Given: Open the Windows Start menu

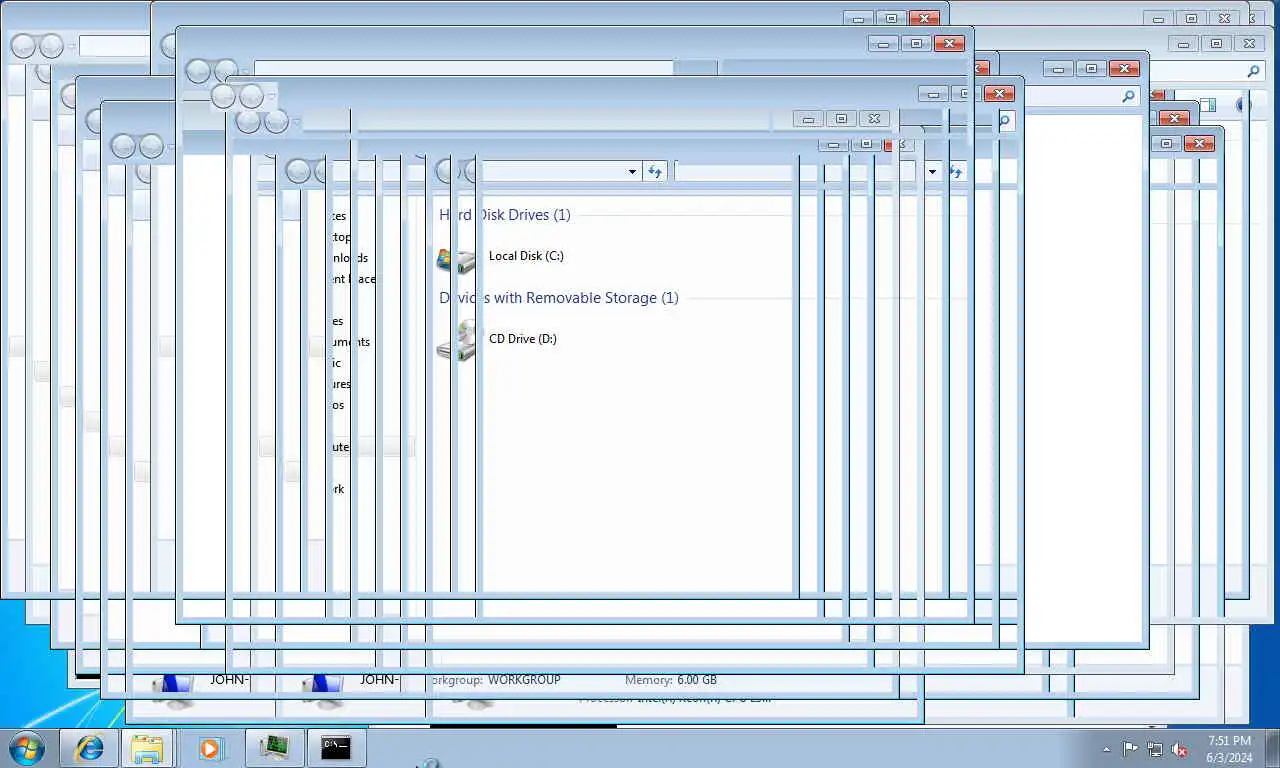Looking at the screenshot, I should click(x=26, y=748).
